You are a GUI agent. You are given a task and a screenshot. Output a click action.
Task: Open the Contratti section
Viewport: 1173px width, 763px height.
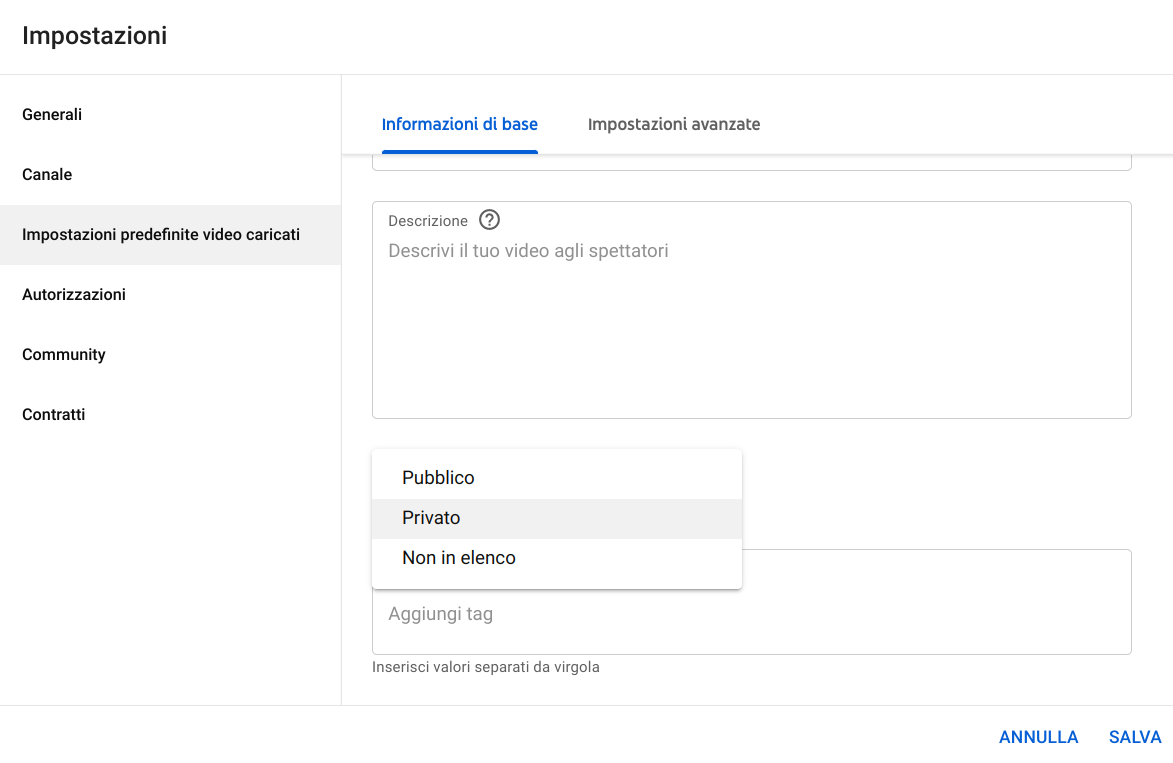[54, 415]
